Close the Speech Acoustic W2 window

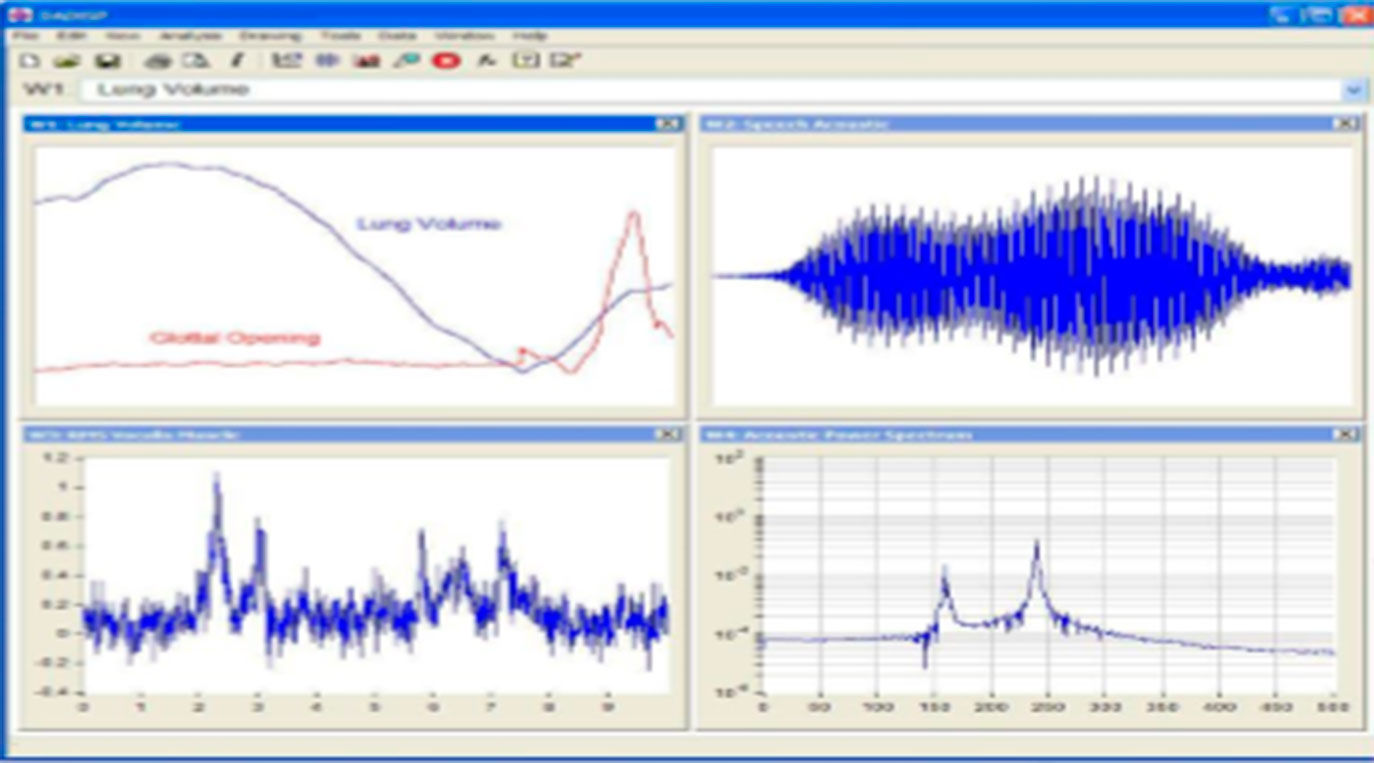point(1346,124)
